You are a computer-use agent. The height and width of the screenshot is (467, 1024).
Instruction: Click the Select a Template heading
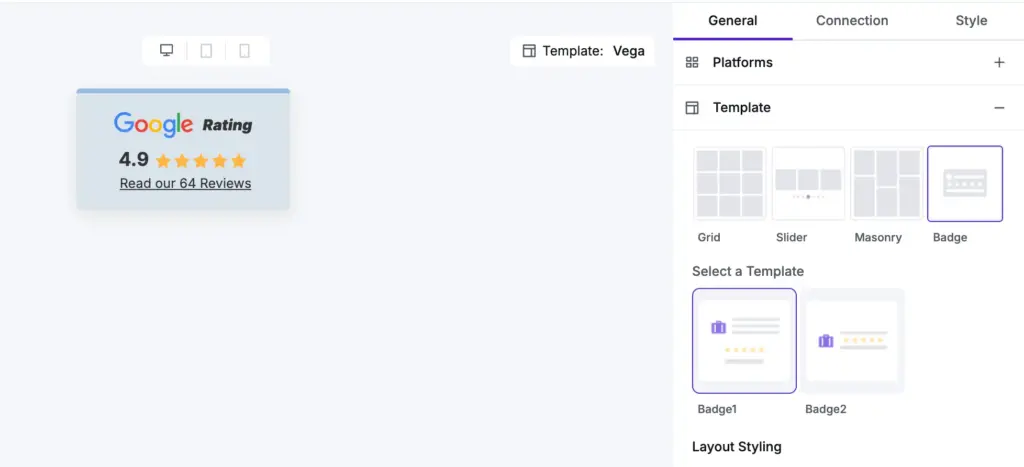click(x=748, y=271)
